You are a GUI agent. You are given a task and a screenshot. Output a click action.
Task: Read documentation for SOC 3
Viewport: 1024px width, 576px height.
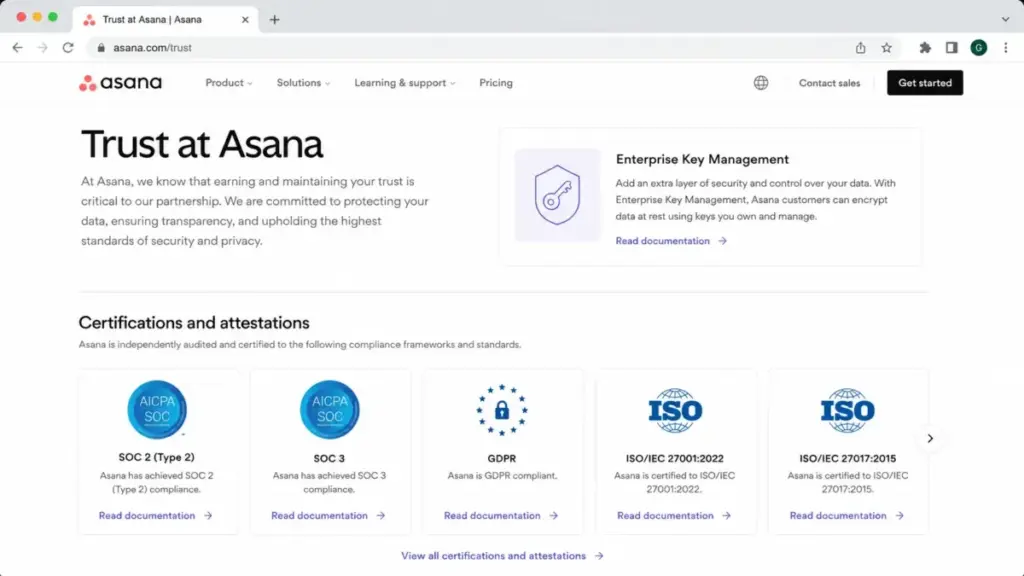[328, 515]
